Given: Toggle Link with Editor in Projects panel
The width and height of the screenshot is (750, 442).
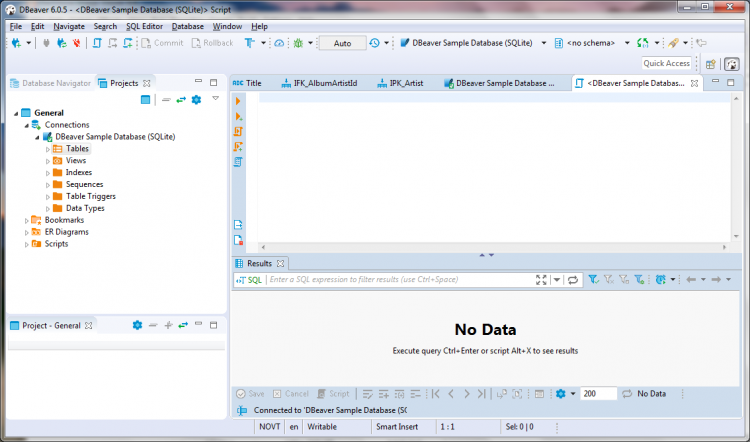Looking at the screenshot, I should coord(181,100).
